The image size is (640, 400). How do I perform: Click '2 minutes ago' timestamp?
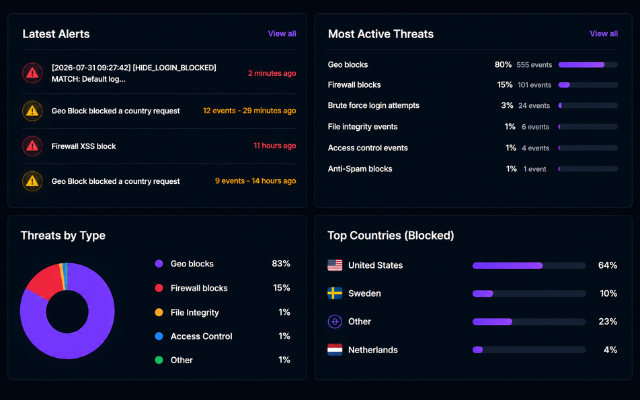pos(272,73)
